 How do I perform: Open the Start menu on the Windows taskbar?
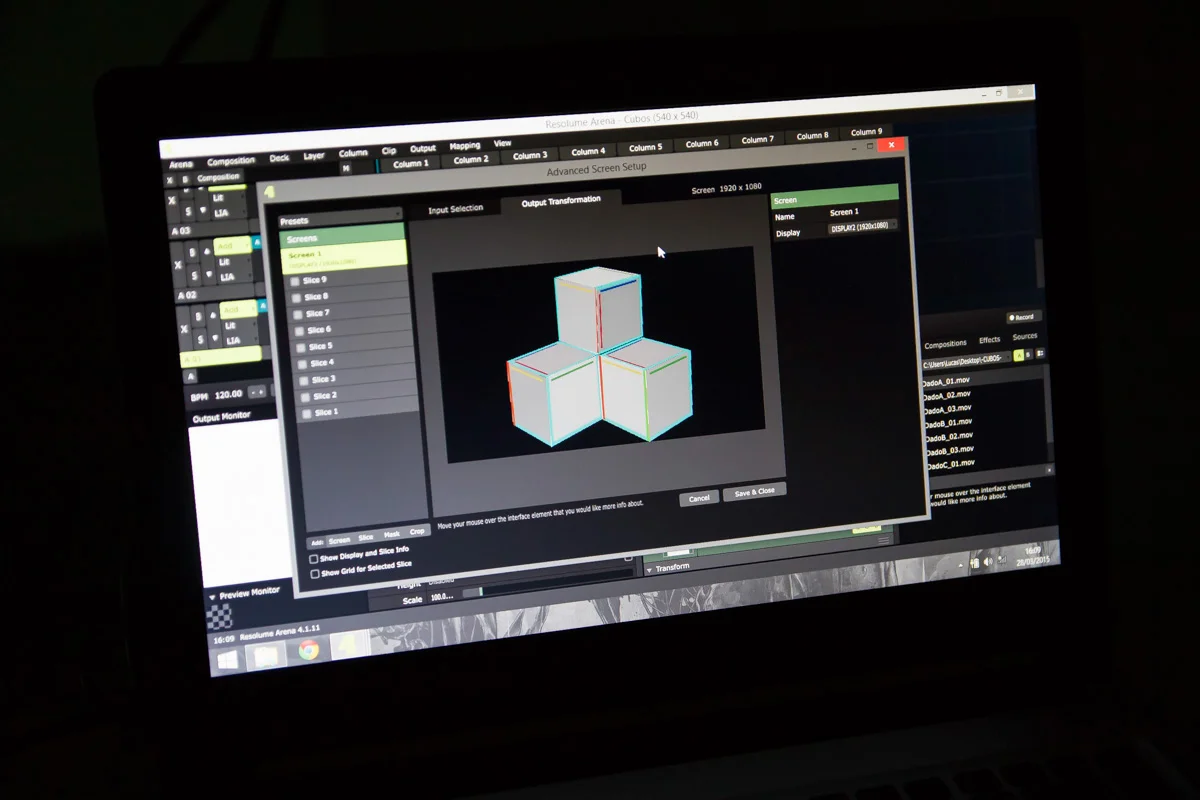tap(228, 659)
